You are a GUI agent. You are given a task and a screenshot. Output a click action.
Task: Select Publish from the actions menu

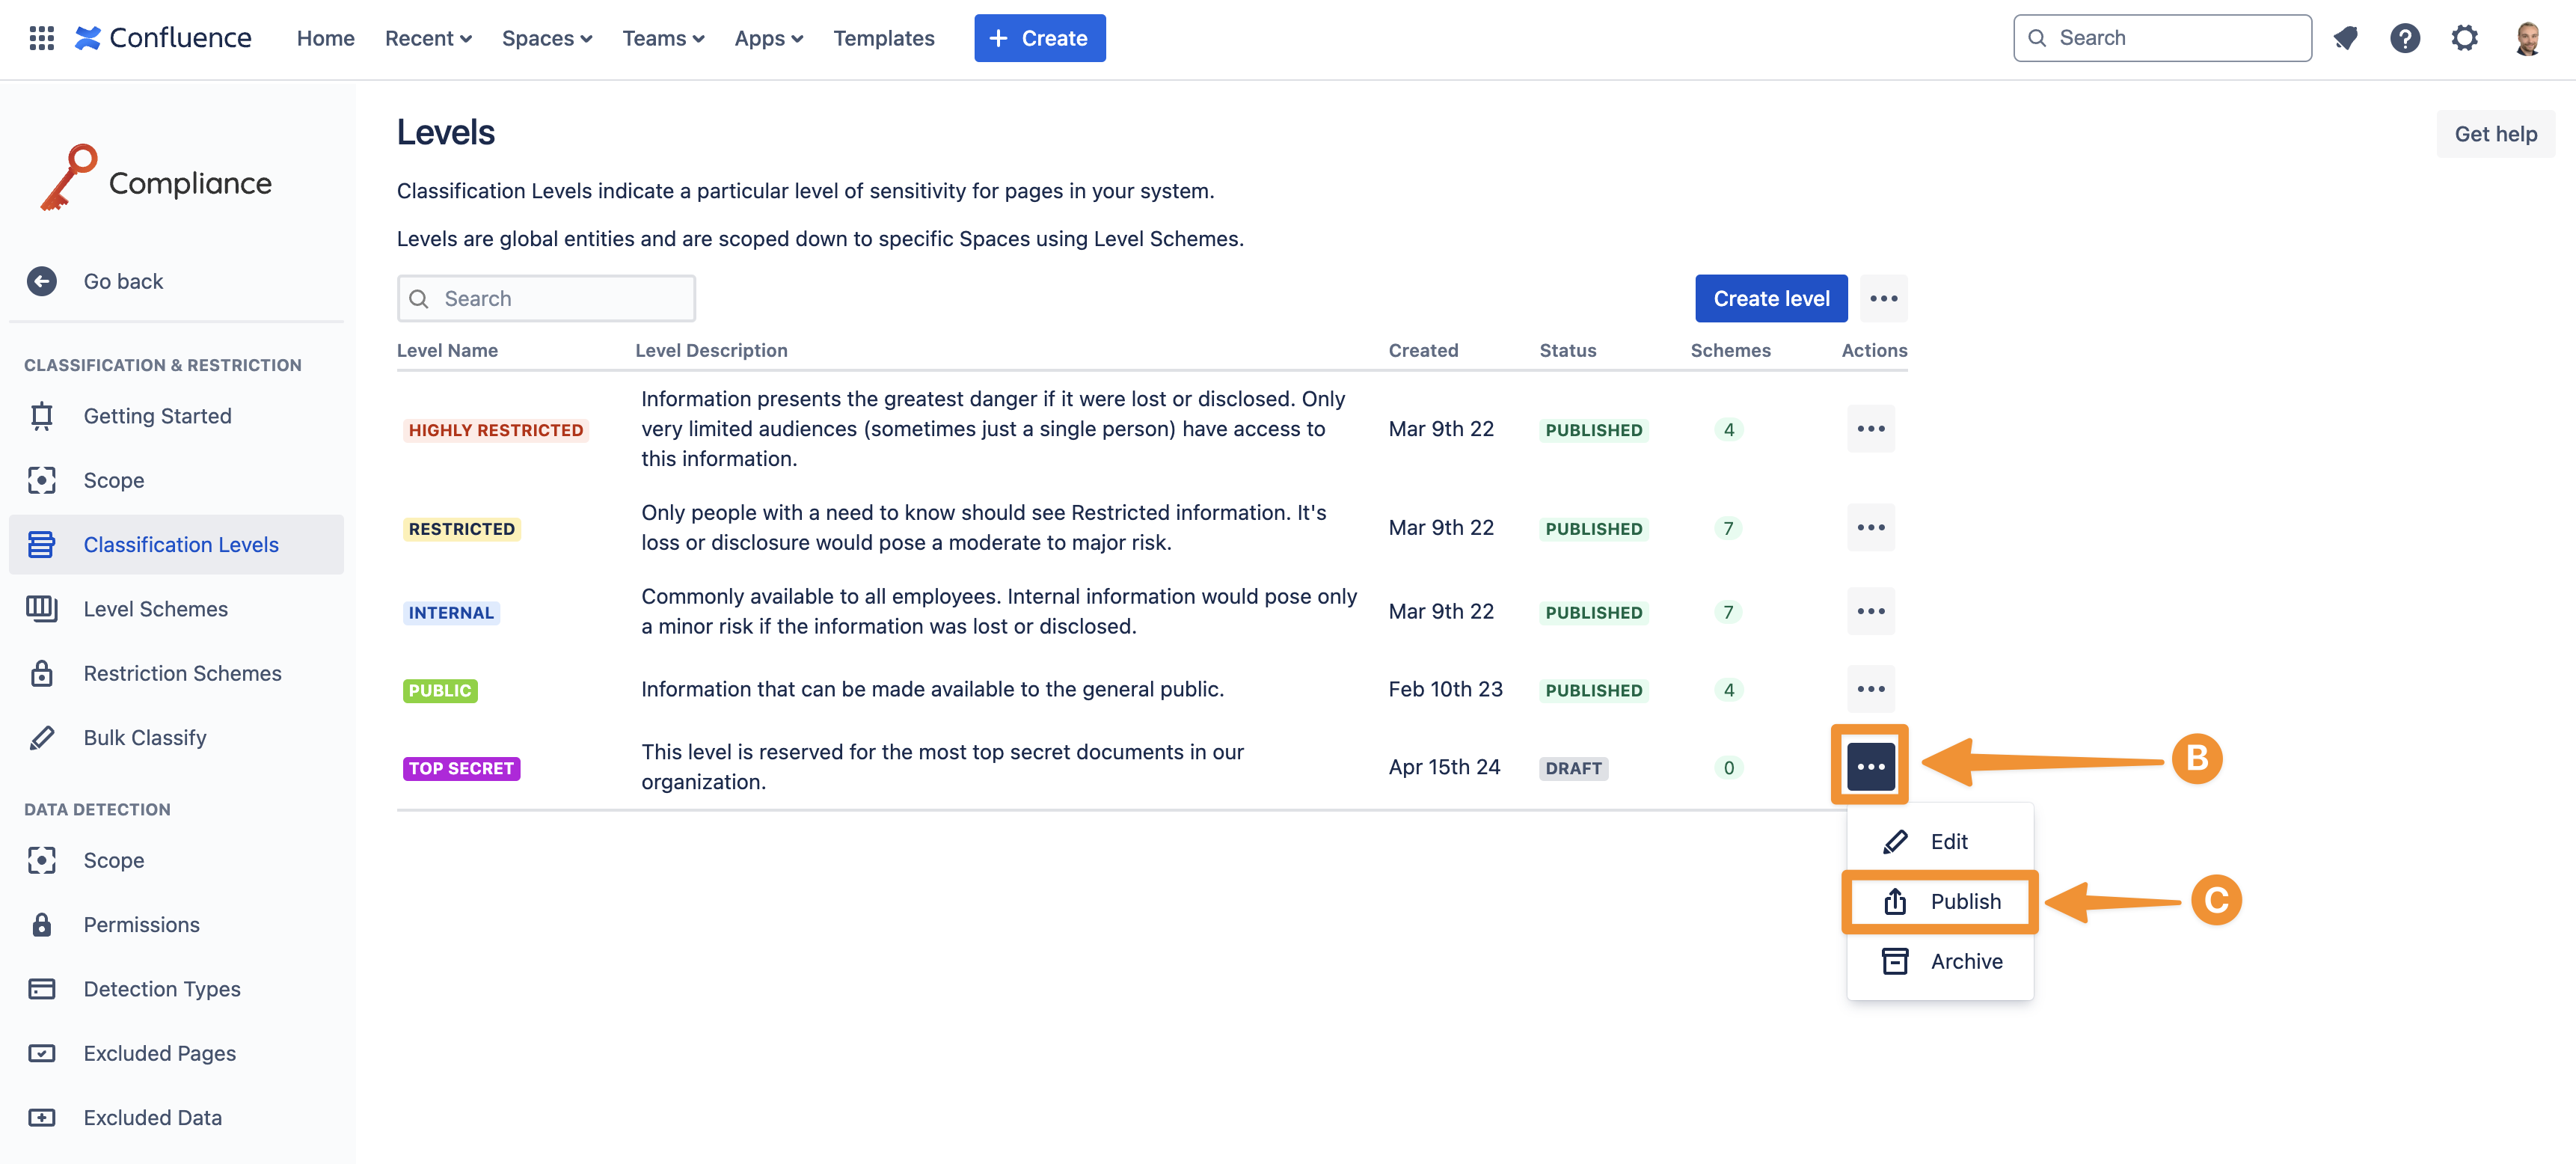pyautogui.click(x=1964, y=901)
